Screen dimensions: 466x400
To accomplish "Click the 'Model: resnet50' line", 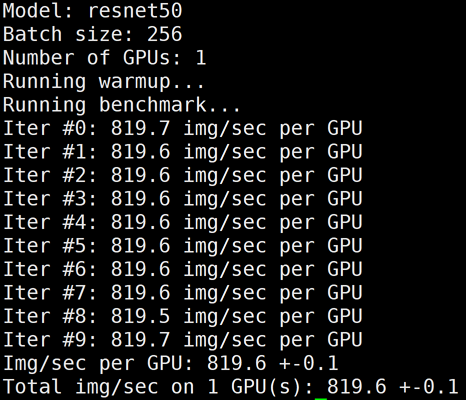I will tap(92, 11).
